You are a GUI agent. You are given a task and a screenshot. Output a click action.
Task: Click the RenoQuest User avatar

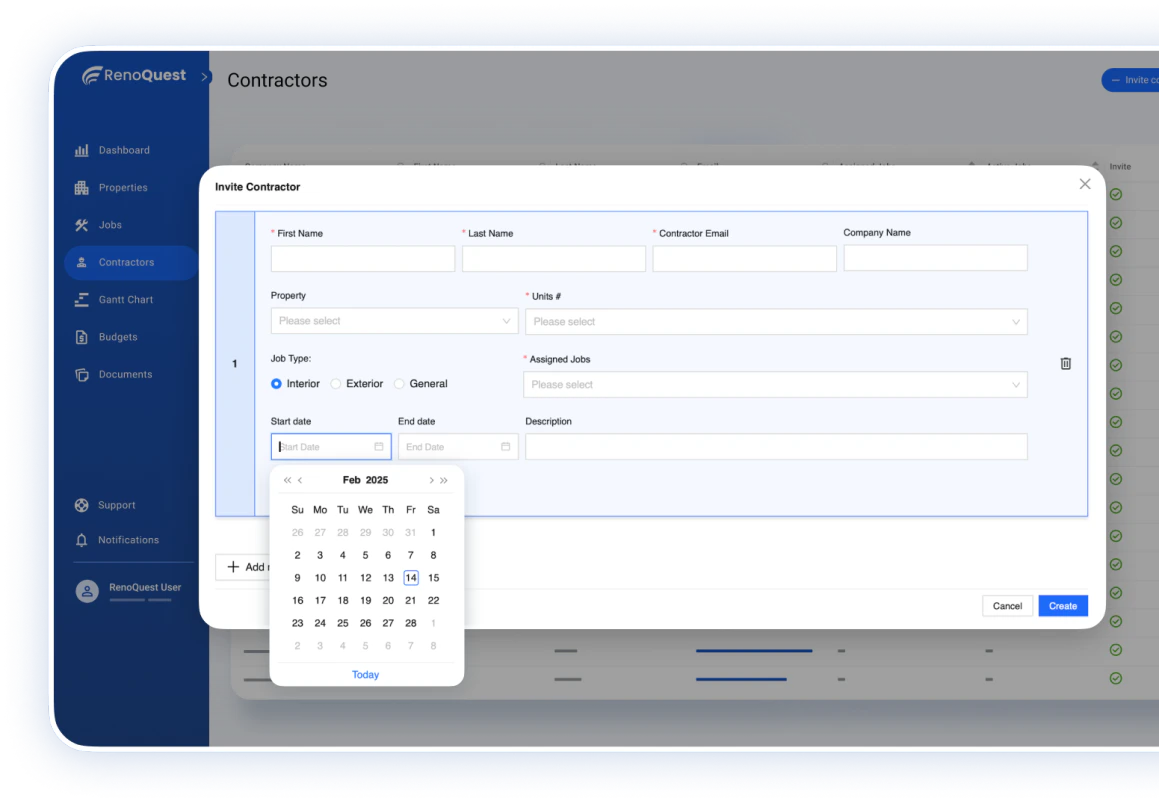pyautogui.click(x=87, y=591)
